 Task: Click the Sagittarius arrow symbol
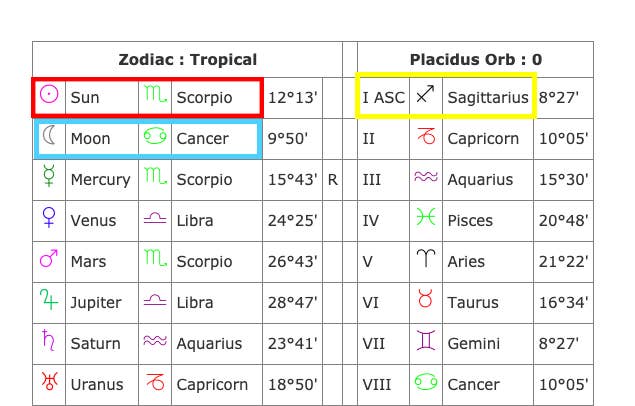click(x=426, y=94)
